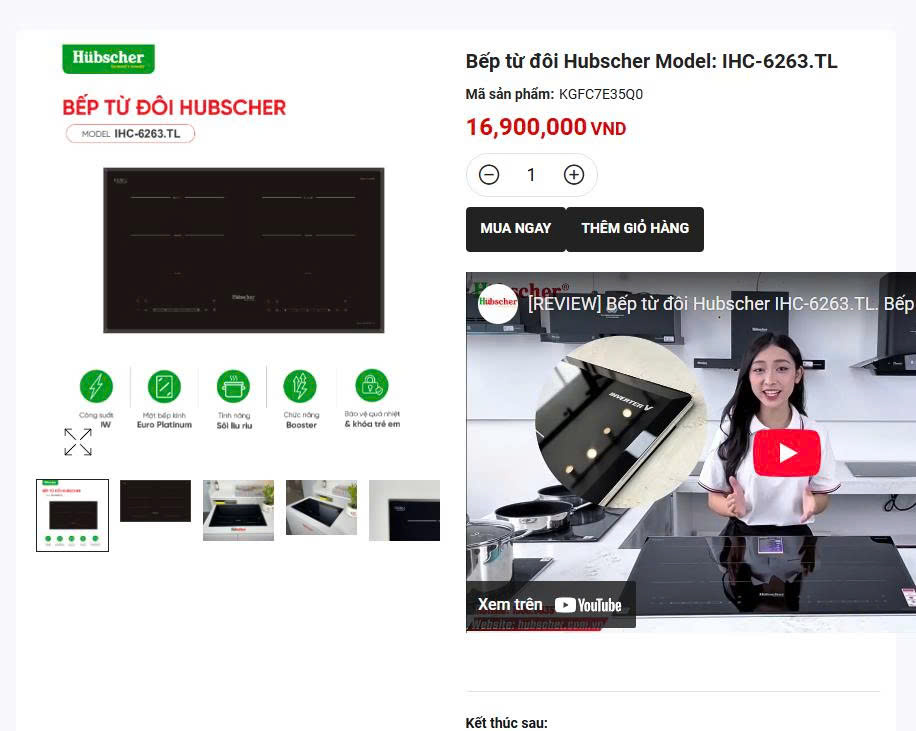Screen dimensions: 916x731
Task: Click the THÊM GIỎ HÀNG button
Action: click(635, 229)
